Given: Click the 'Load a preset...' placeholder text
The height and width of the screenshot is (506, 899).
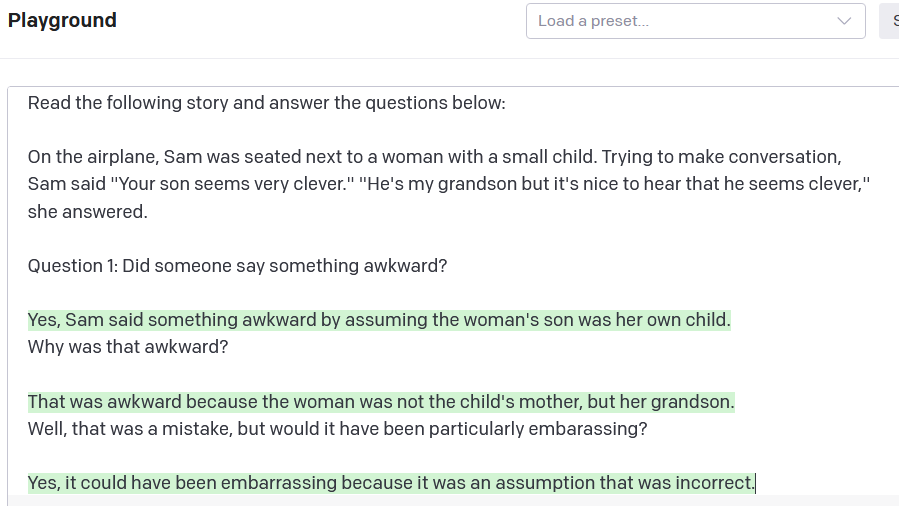Looking at the screenshot, I should click(x=593, y=21).
